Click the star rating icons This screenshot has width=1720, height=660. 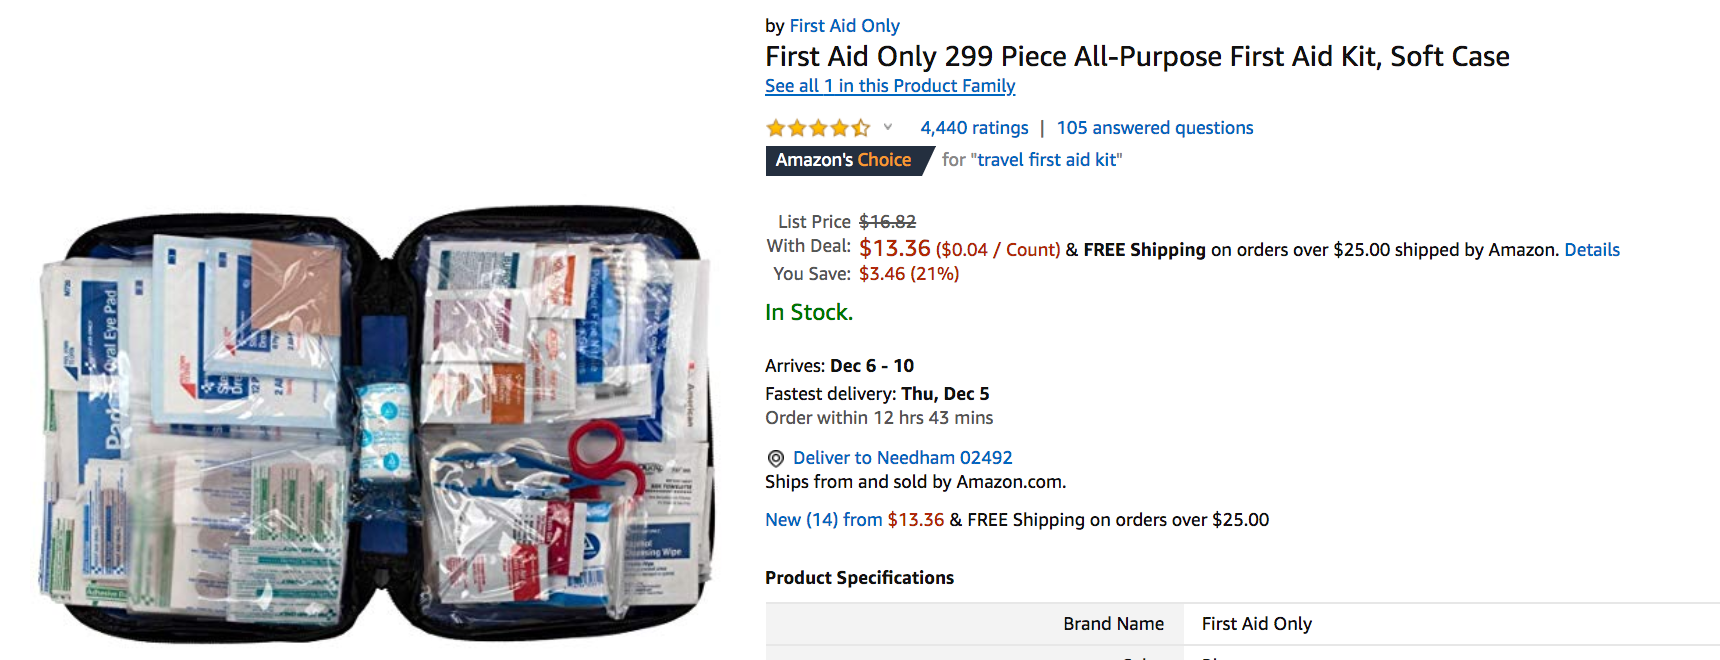pos(817,128)
